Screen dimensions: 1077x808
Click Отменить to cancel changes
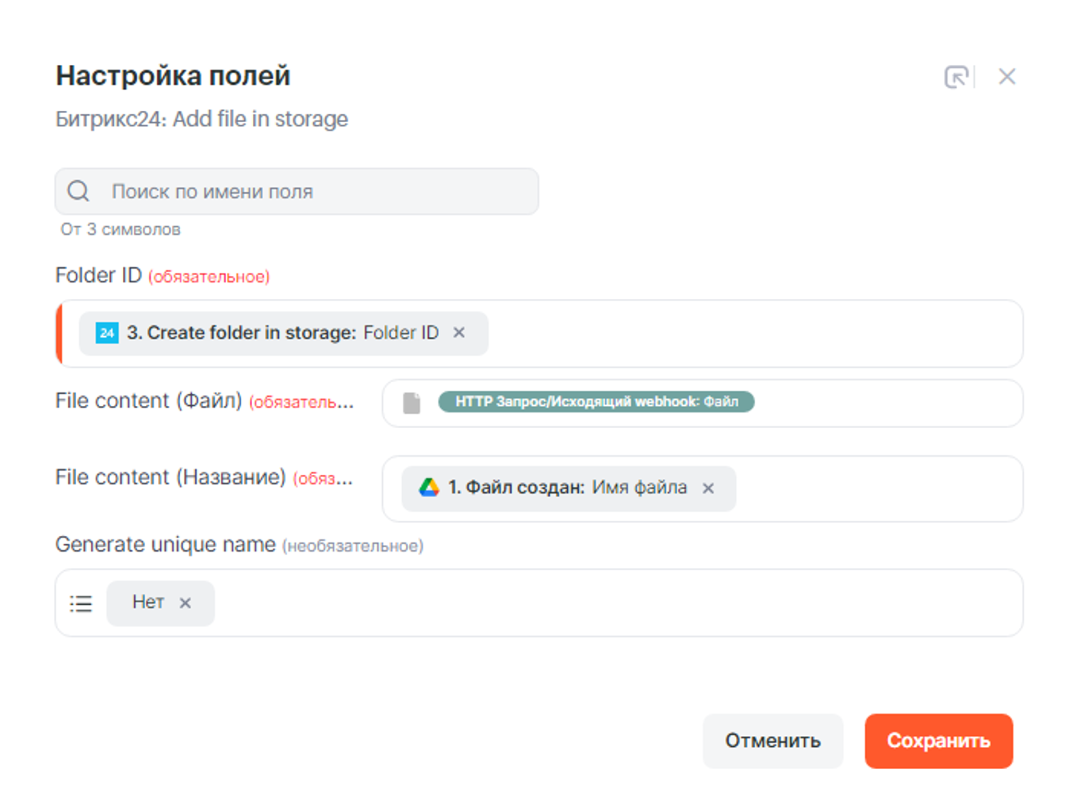772,741
